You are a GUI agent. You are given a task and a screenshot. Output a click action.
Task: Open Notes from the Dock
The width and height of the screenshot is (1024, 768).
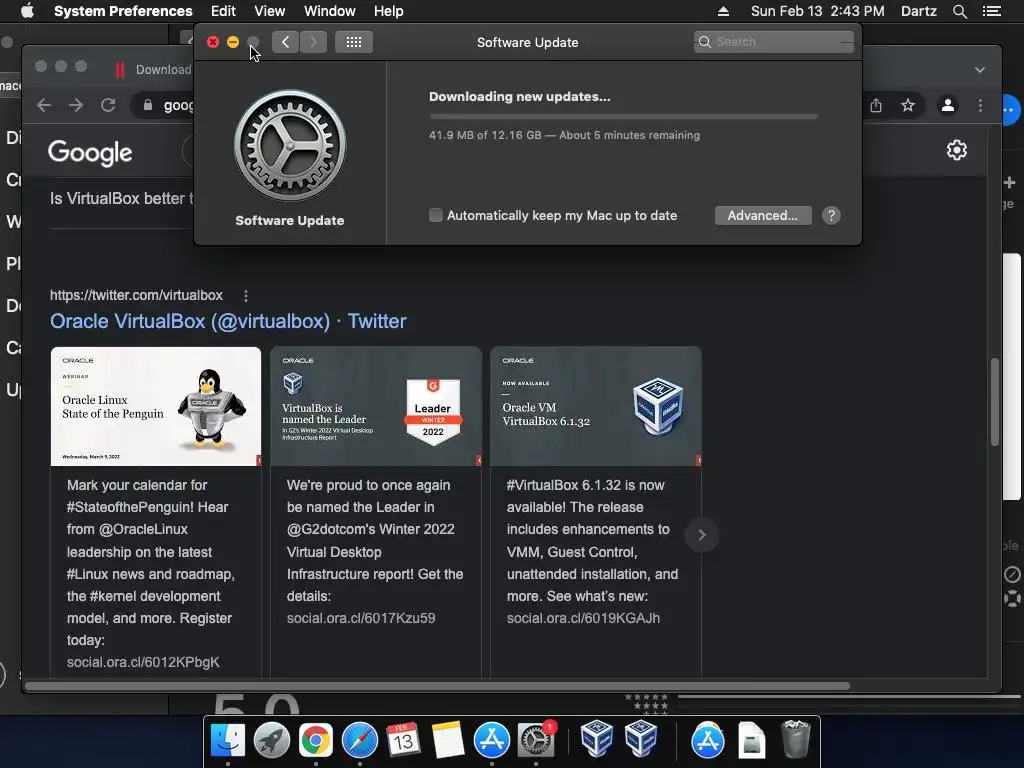tap(447, 740)
